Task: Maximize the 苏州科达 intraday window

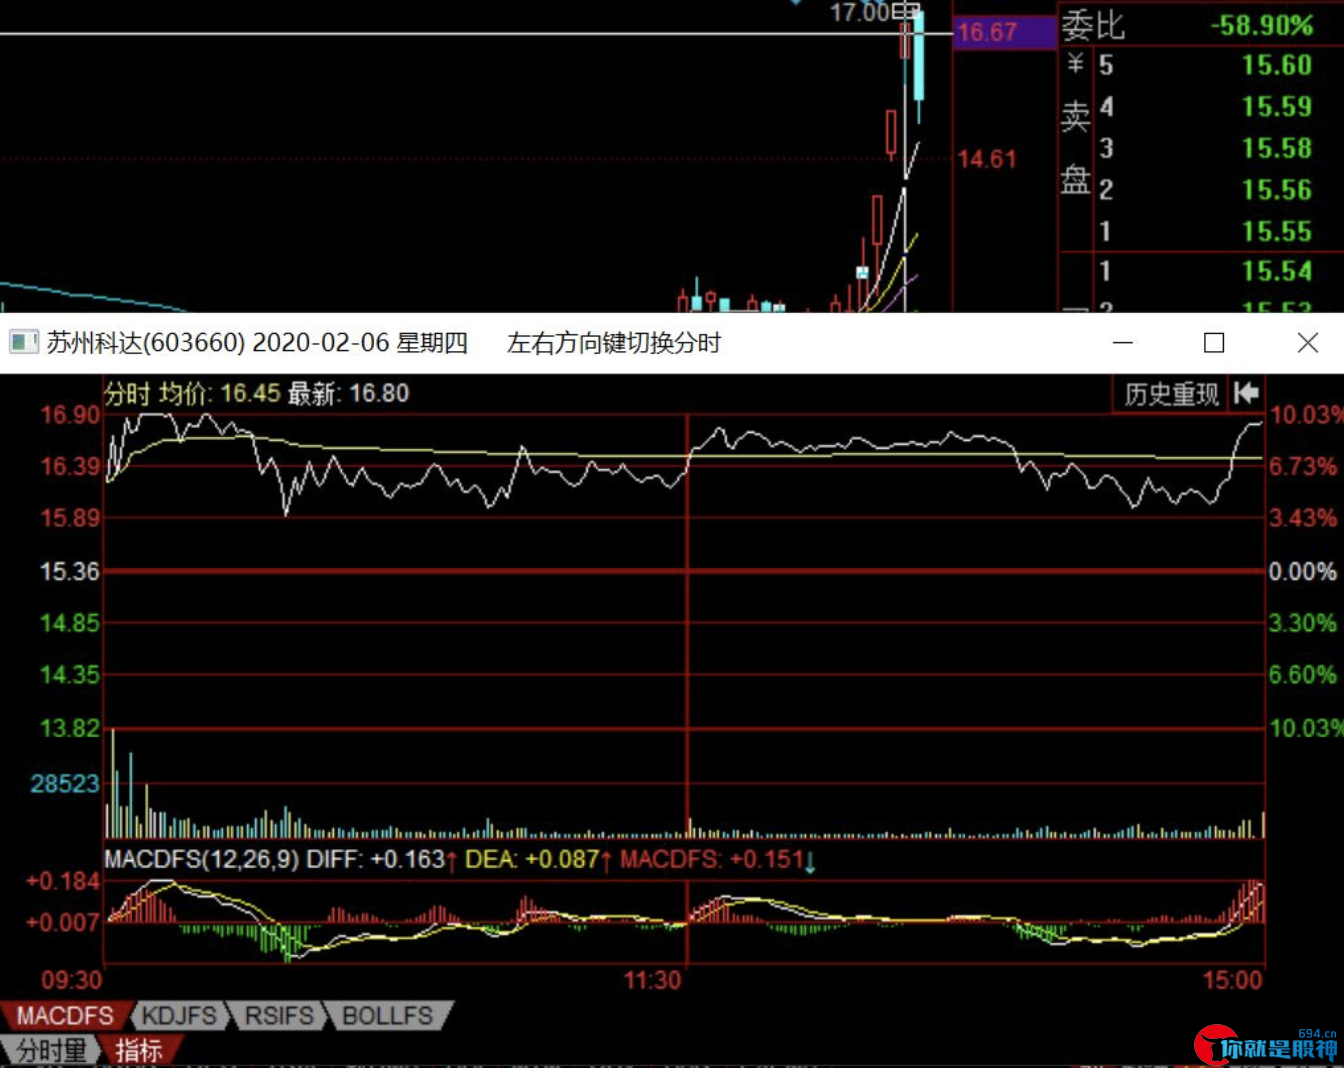Action: [1214, 343]
